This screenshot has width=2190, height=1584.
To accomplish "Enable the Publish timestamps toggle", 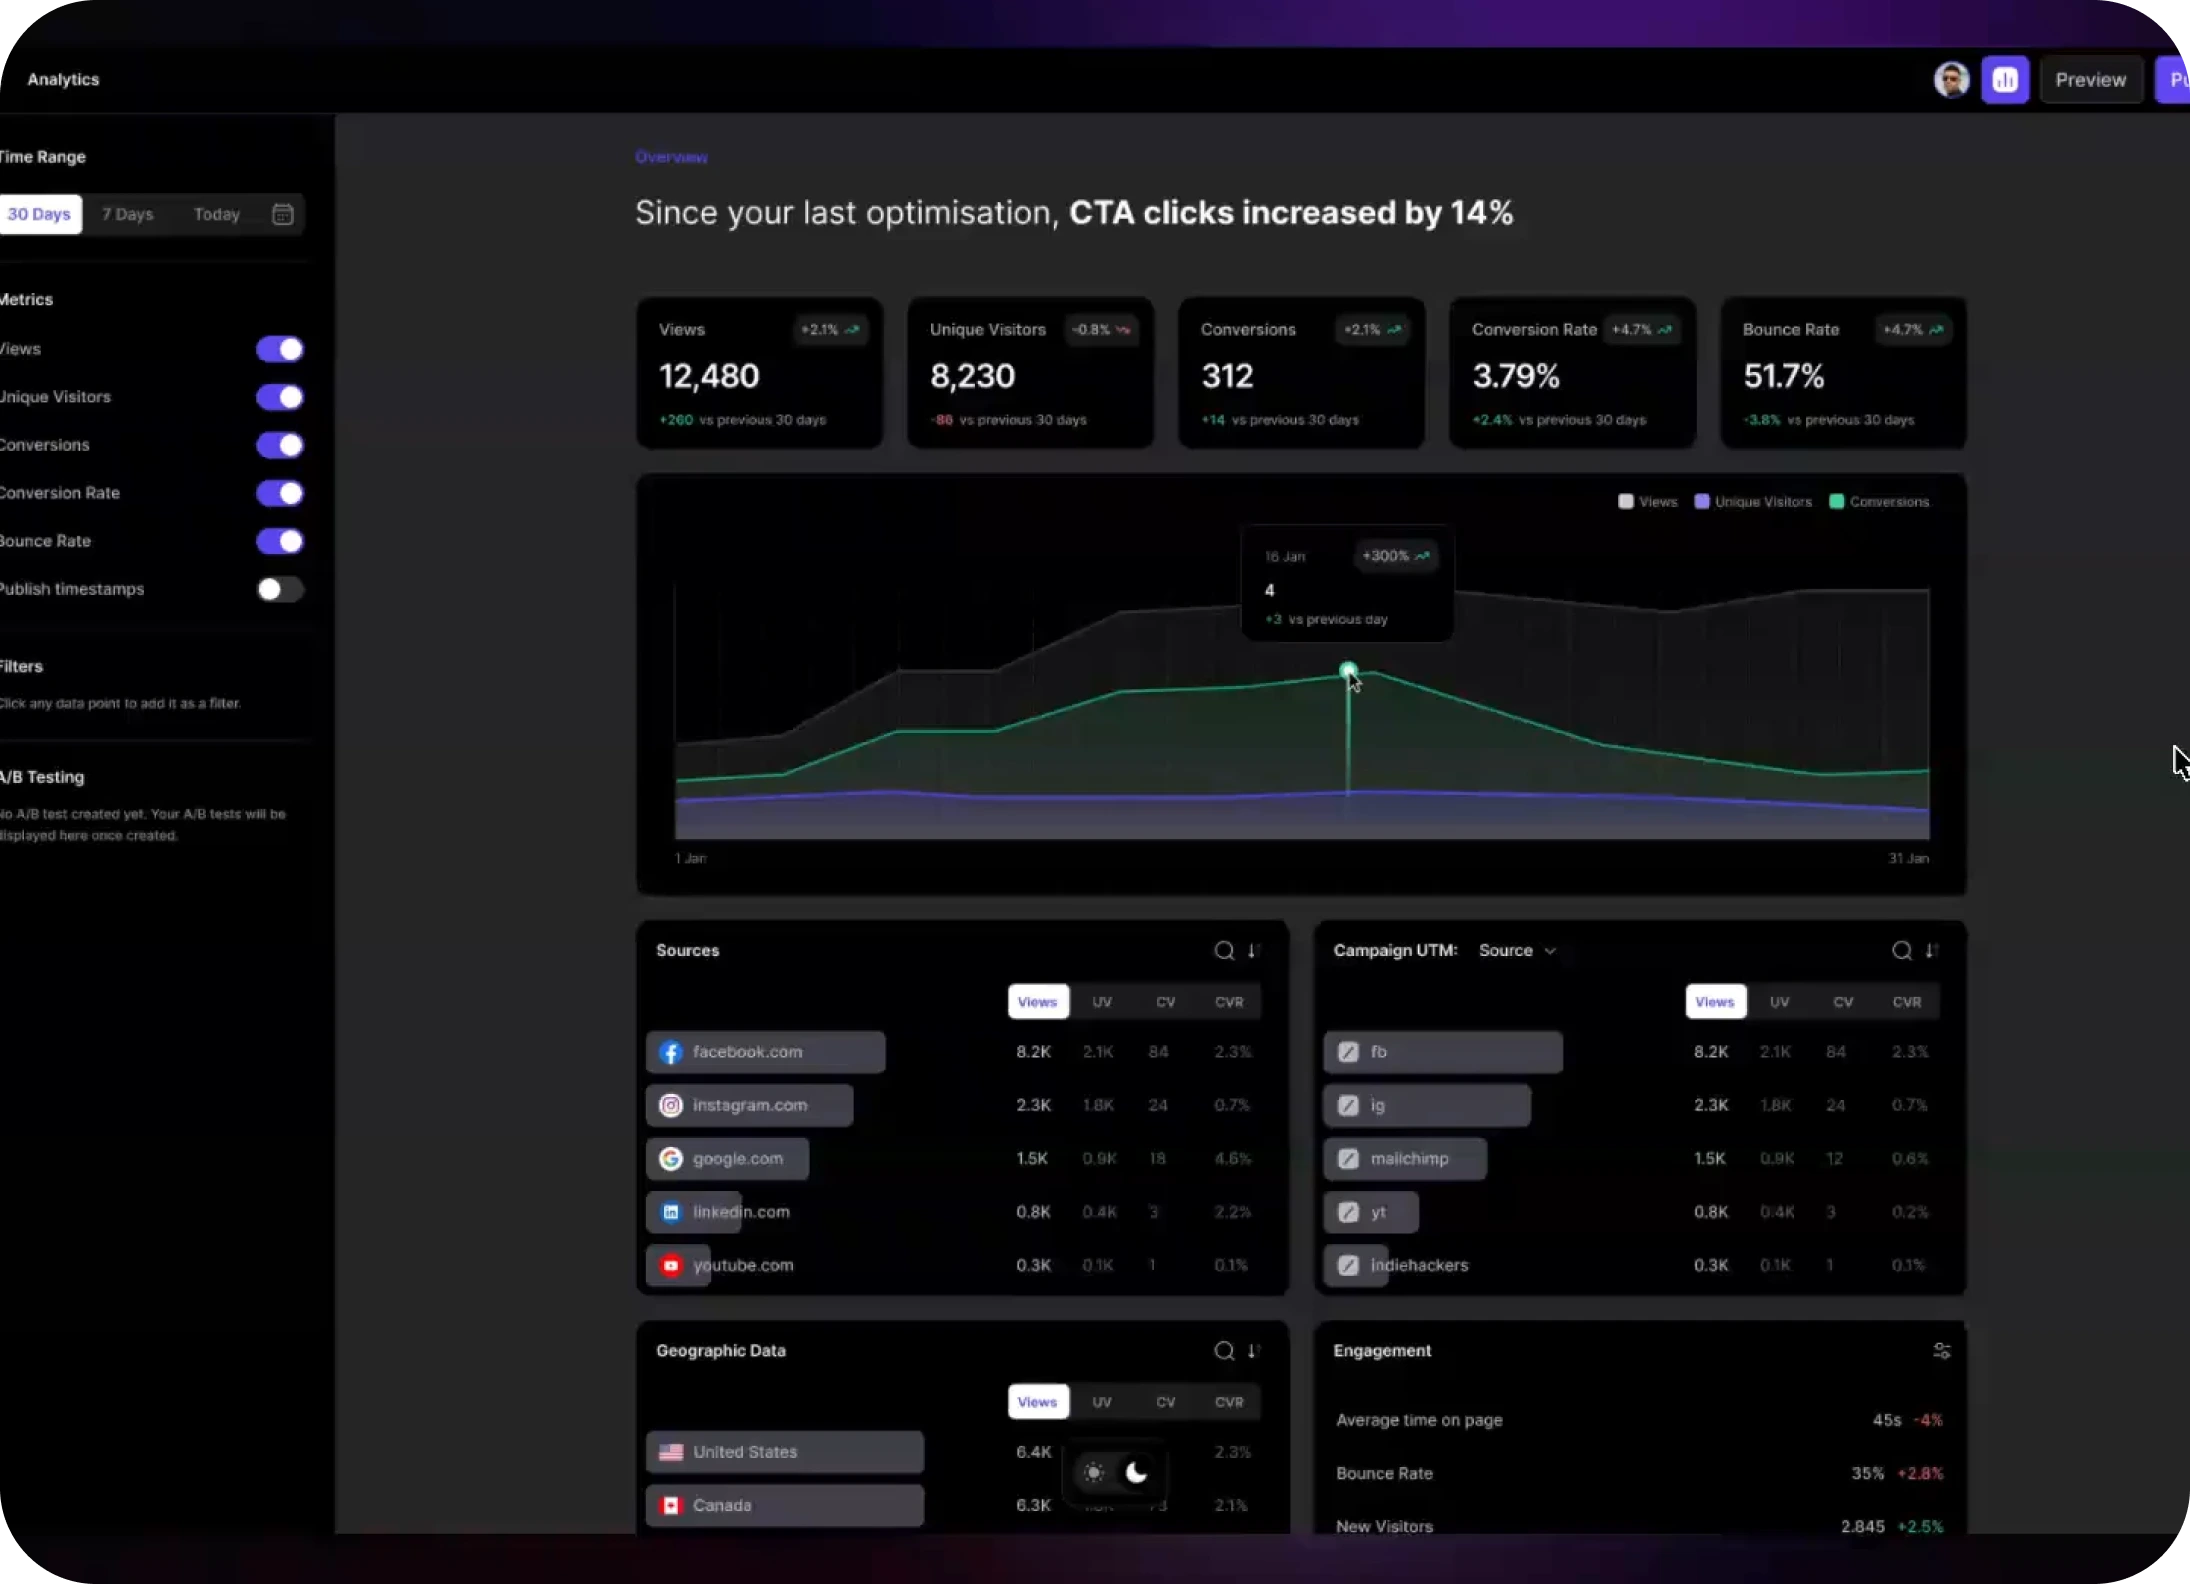I will tap(280, 589).
